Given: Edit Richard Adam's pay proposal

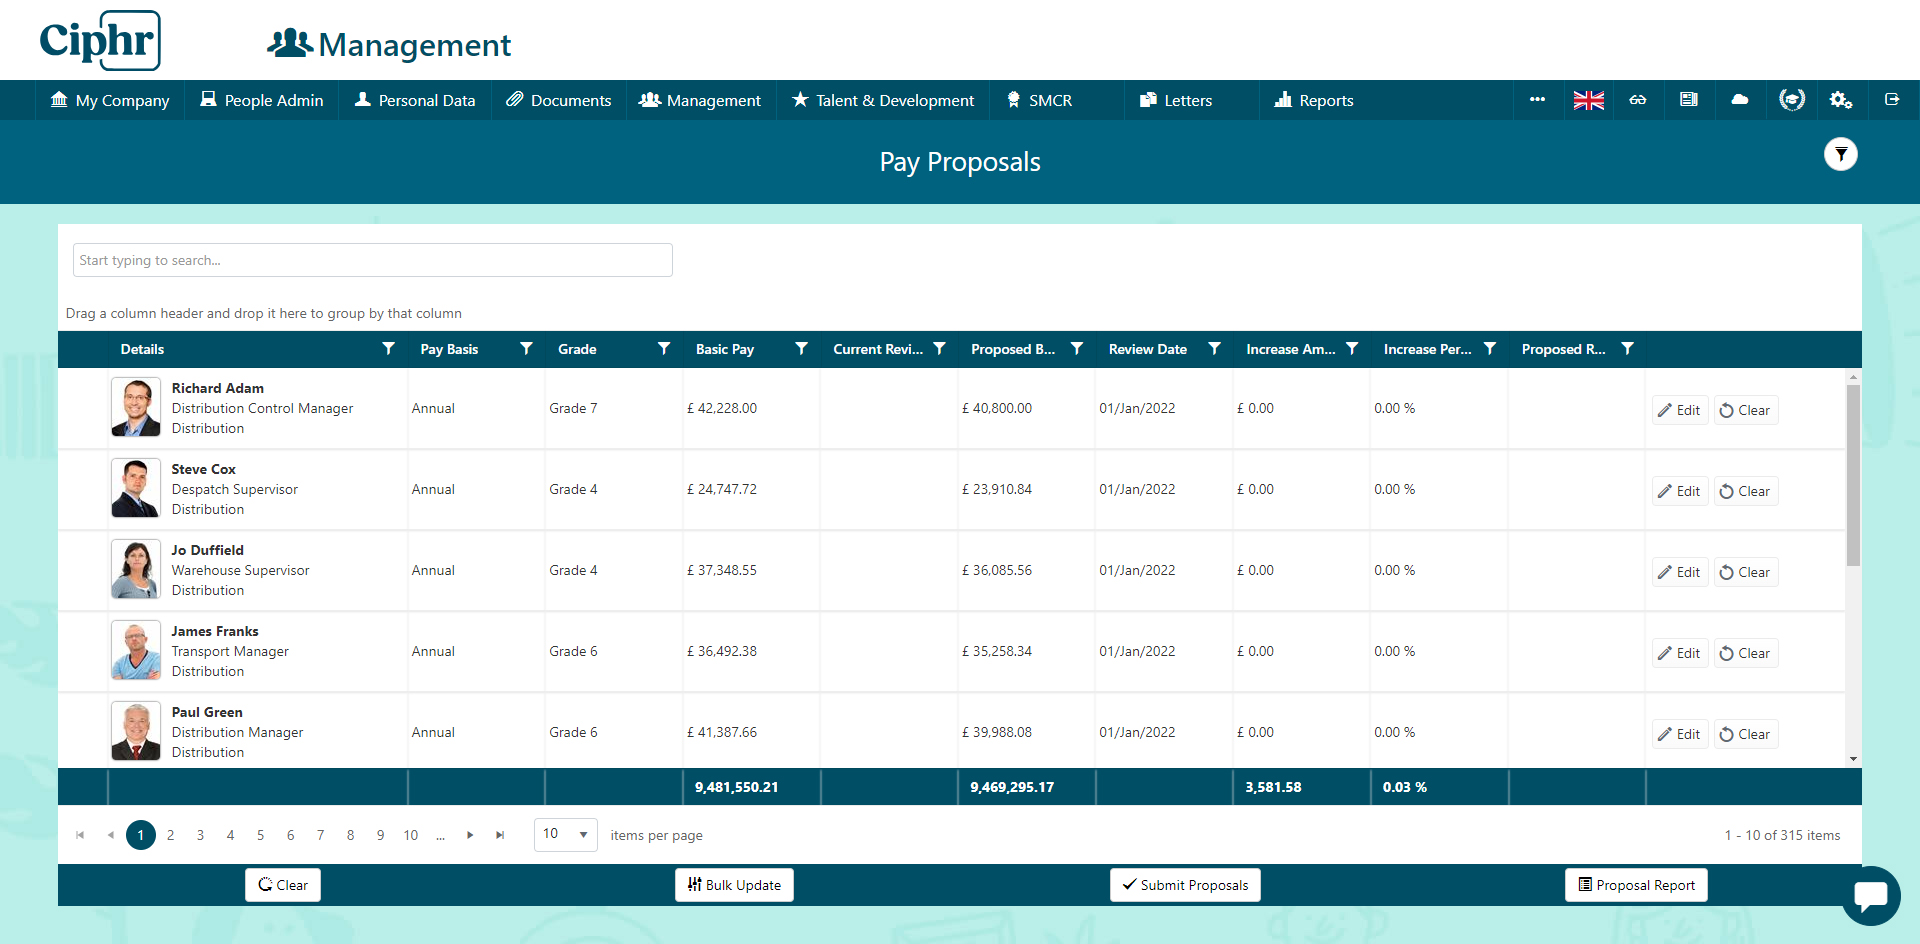Looking at the screenshot, I should [1678, 409].
